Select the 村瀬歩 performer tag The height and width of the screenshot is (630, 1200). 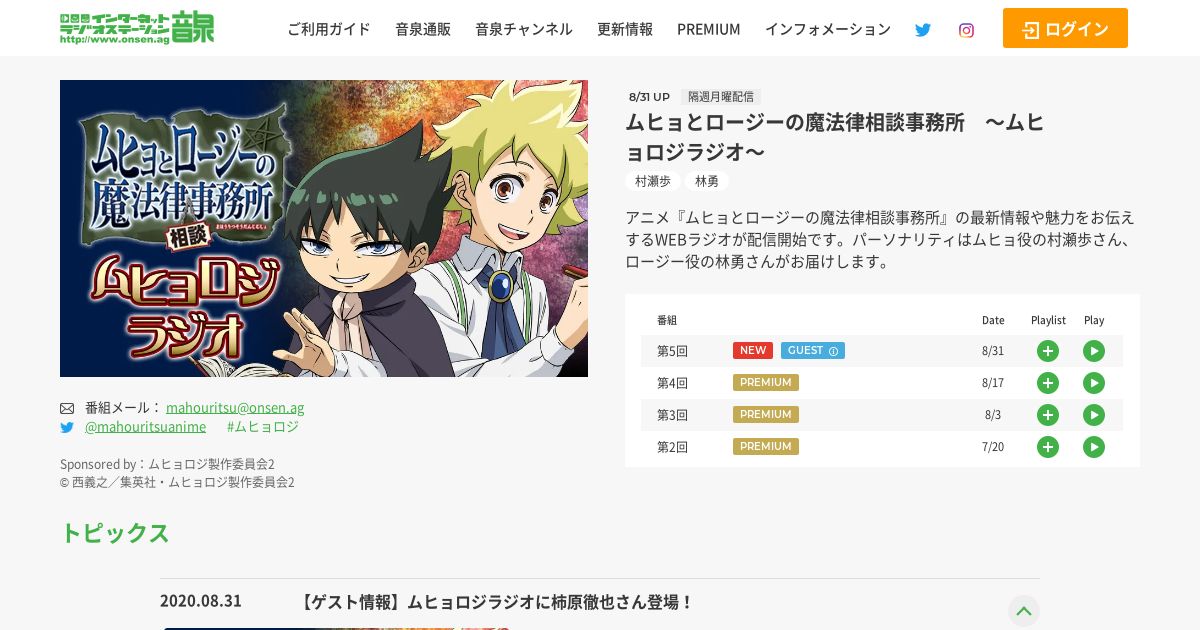pos(653,181)
